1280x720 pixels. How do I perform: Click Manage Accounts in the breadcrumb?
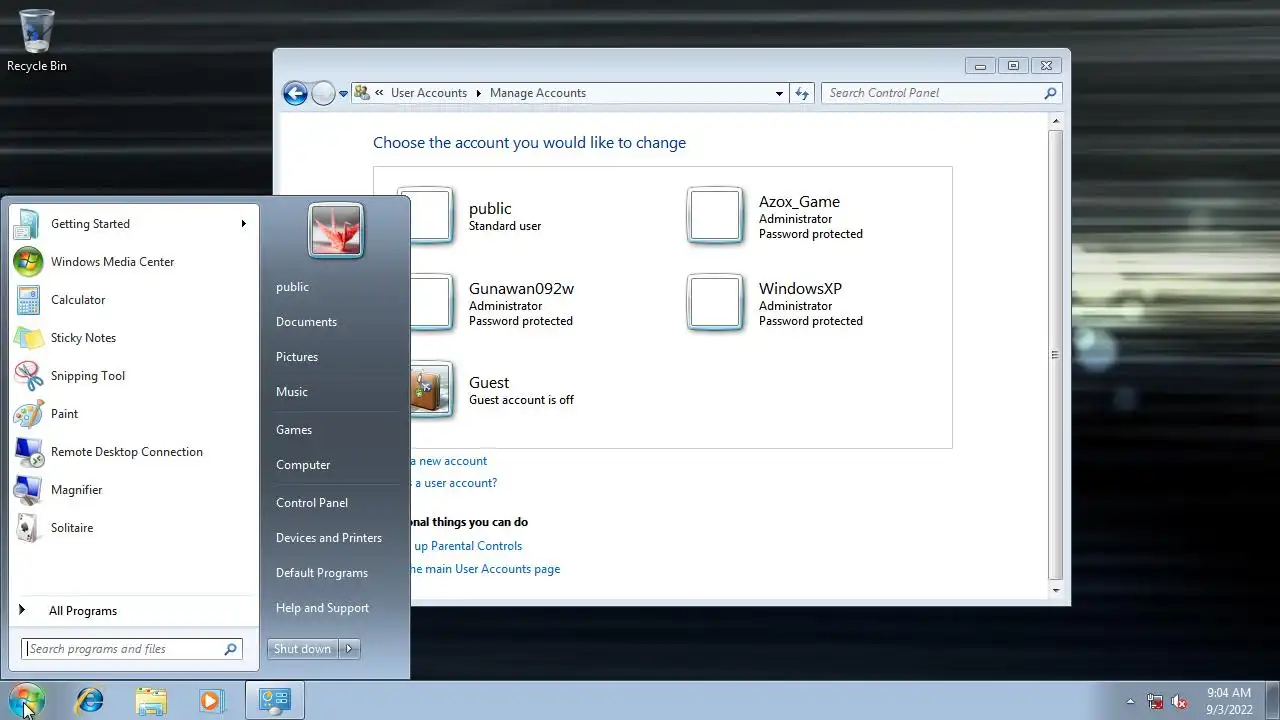[x=538, y=93]
